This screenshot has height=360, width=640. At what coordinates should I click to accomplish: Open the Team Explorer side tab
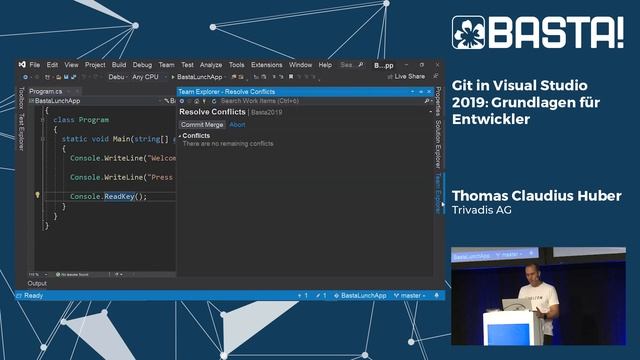tap(438, 193)
